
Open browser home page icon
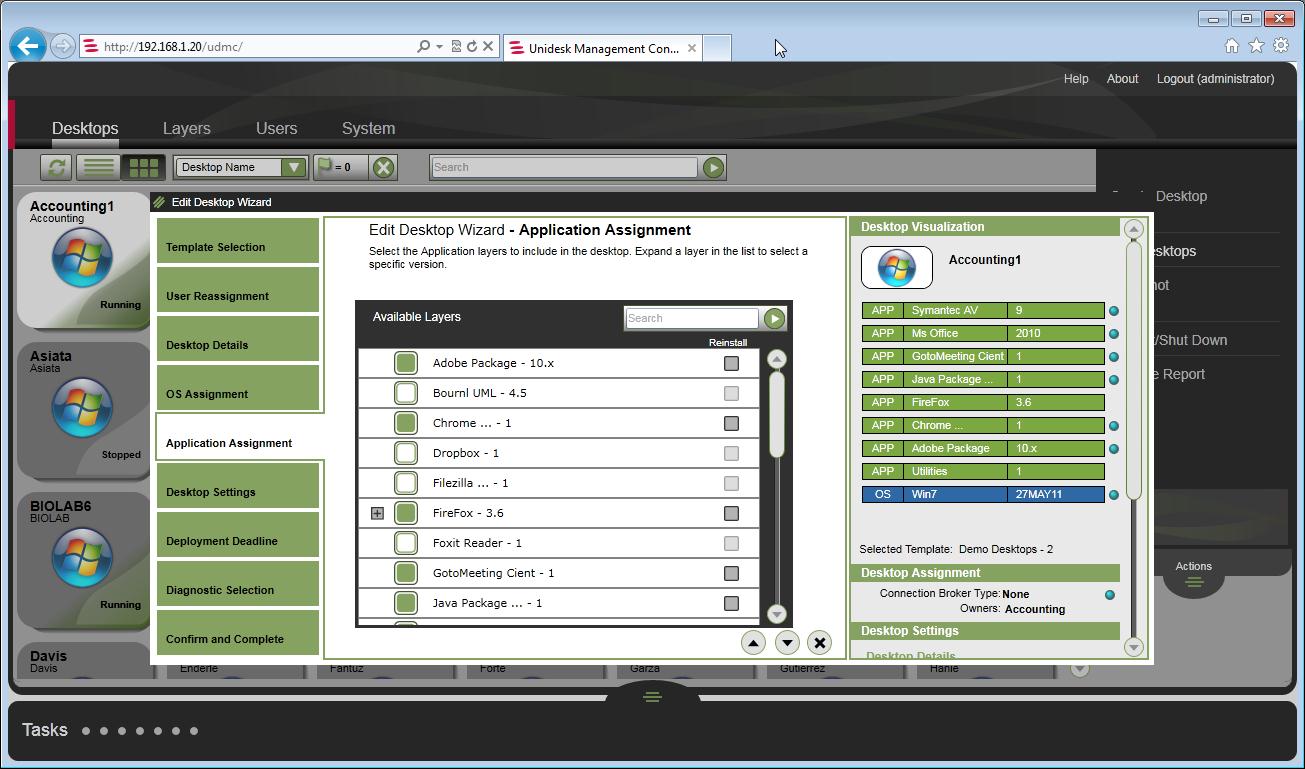pos(1232,46)
